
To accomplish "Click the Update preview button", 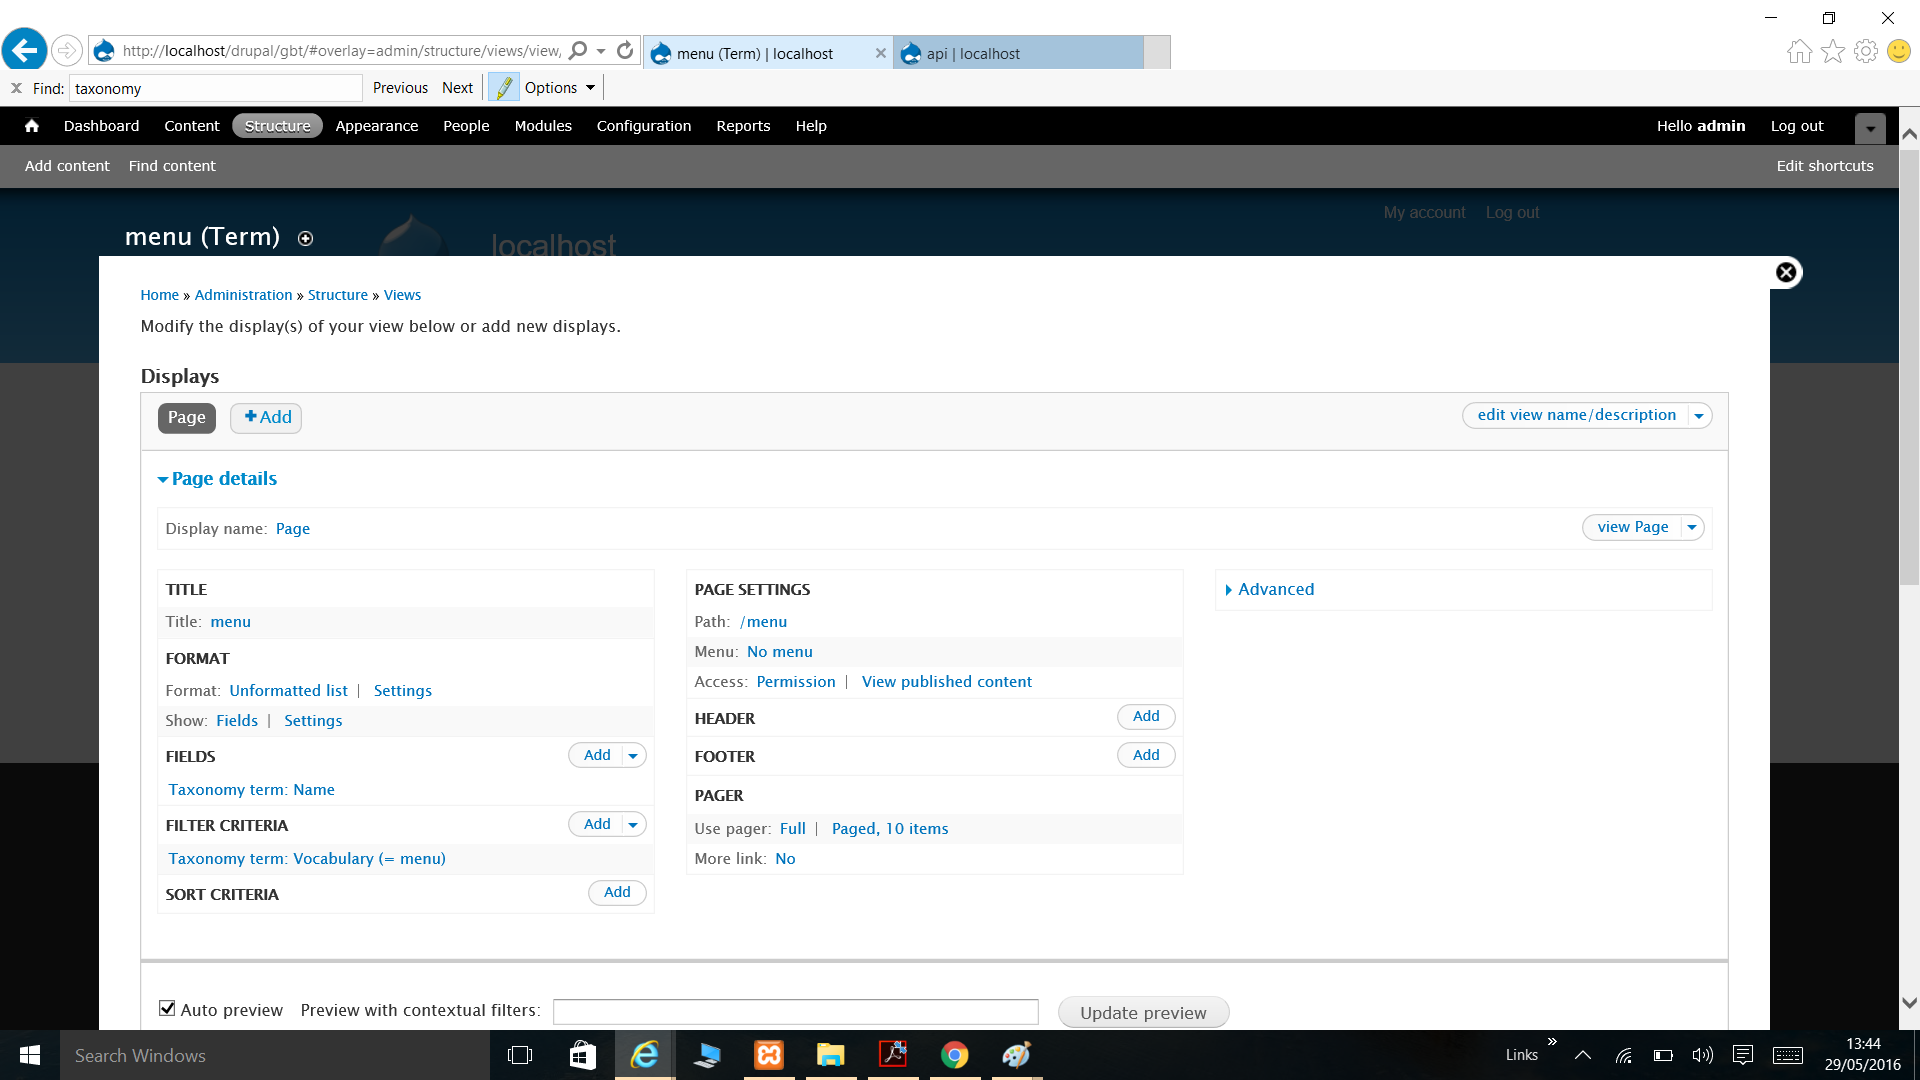I will [1143, 1012].
